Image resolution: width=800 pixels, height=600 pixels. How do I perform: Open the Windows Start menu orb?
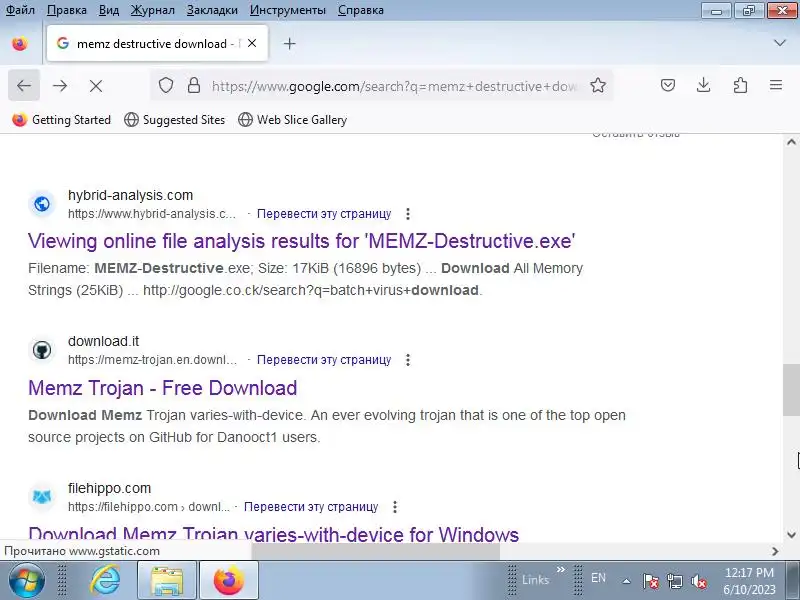click(x=26, y=581)
